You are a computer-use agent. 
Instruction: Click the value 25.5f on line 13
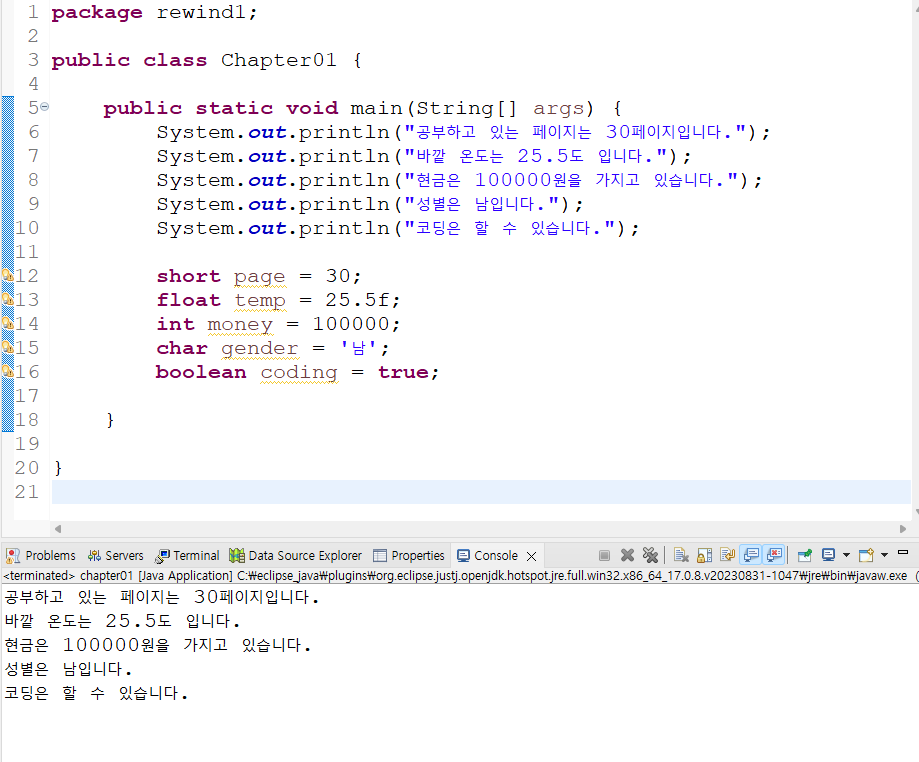pos(358,301)
